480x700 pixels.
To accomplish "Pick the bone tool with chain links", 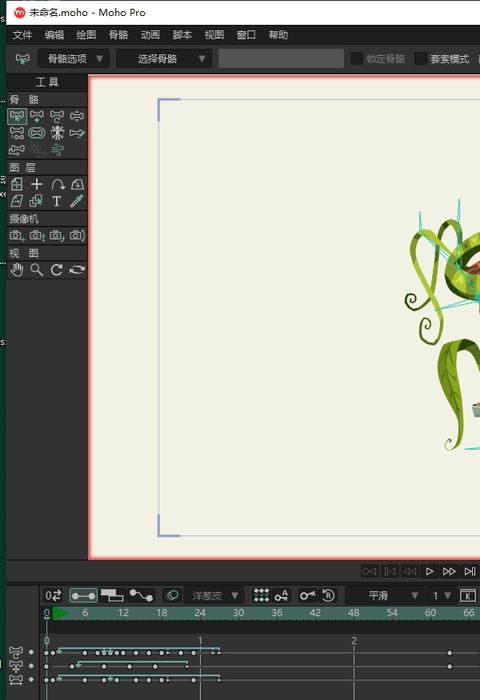I will click(17, 133).
